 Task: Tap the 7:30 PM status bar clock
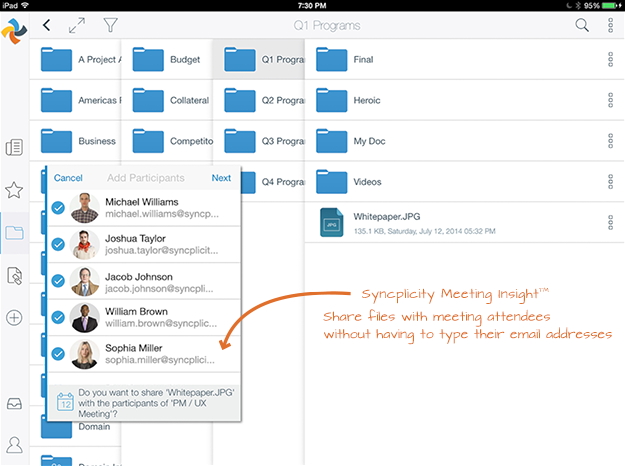(x=312, y=6)
